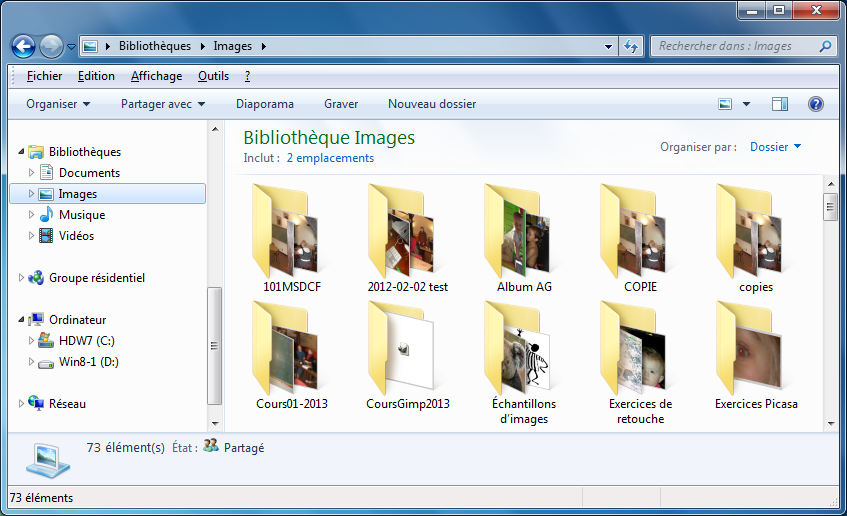Screen dimensions: 847x516
Task: Change view with the view mode icon
Action: tap(725, 104)
